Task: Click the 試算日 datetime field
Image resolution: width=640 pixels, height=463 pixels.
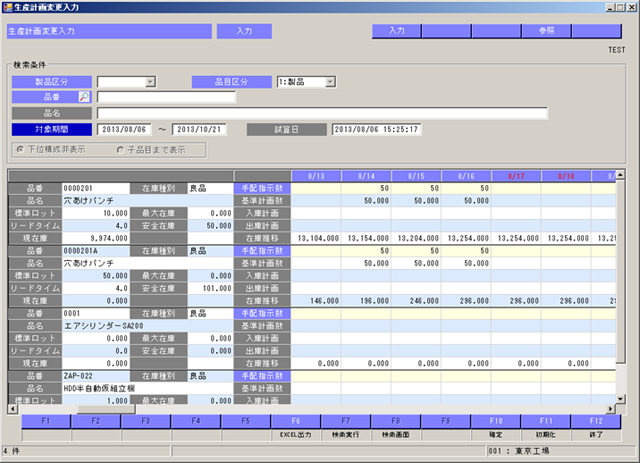Action: [x=376, y=129]
